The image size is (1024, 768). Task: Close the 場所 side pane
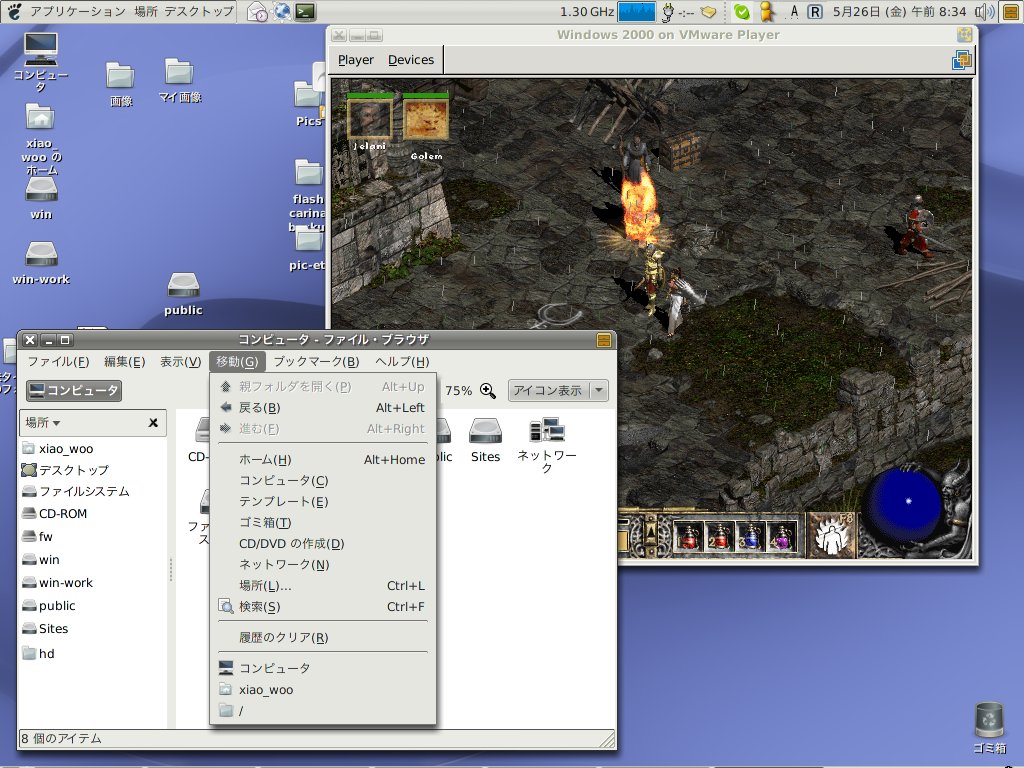click(x=153, y=423)
